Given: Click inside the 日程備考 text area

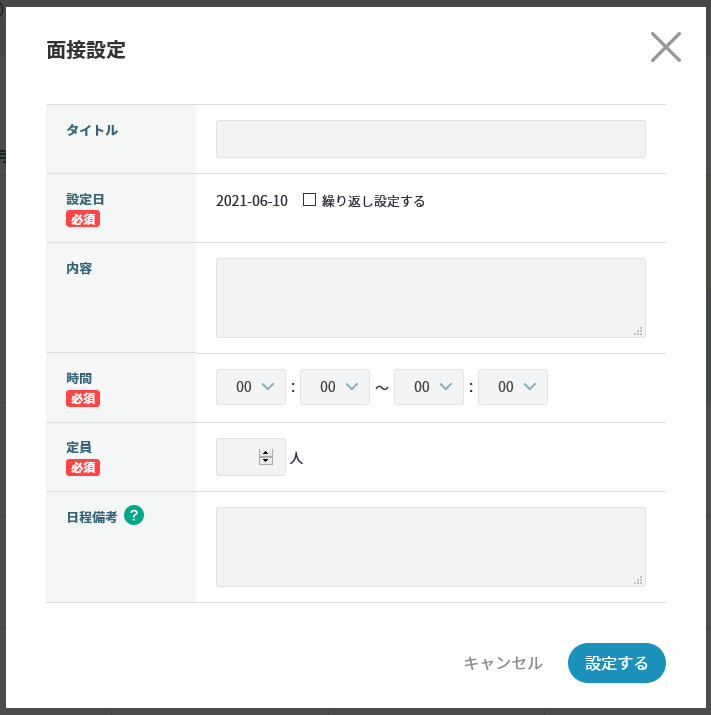Looking at the screenshot, I should (x=430, y=546).
